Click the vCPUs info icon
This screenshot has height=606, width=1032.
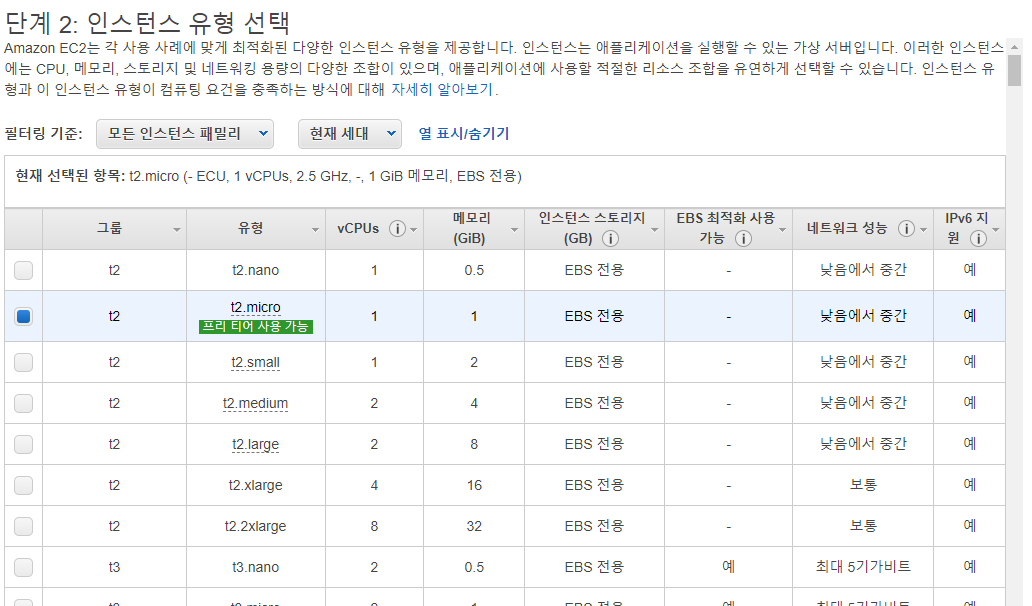click(x=397, y=228)
